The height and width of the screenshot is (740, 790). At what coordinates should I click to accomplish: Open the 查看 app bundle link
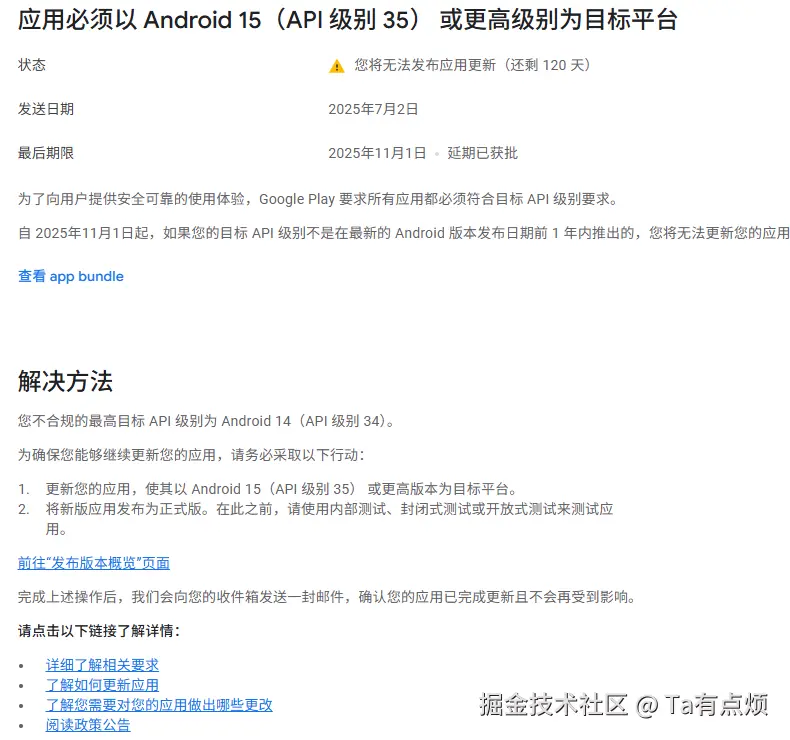coord(71,276)
